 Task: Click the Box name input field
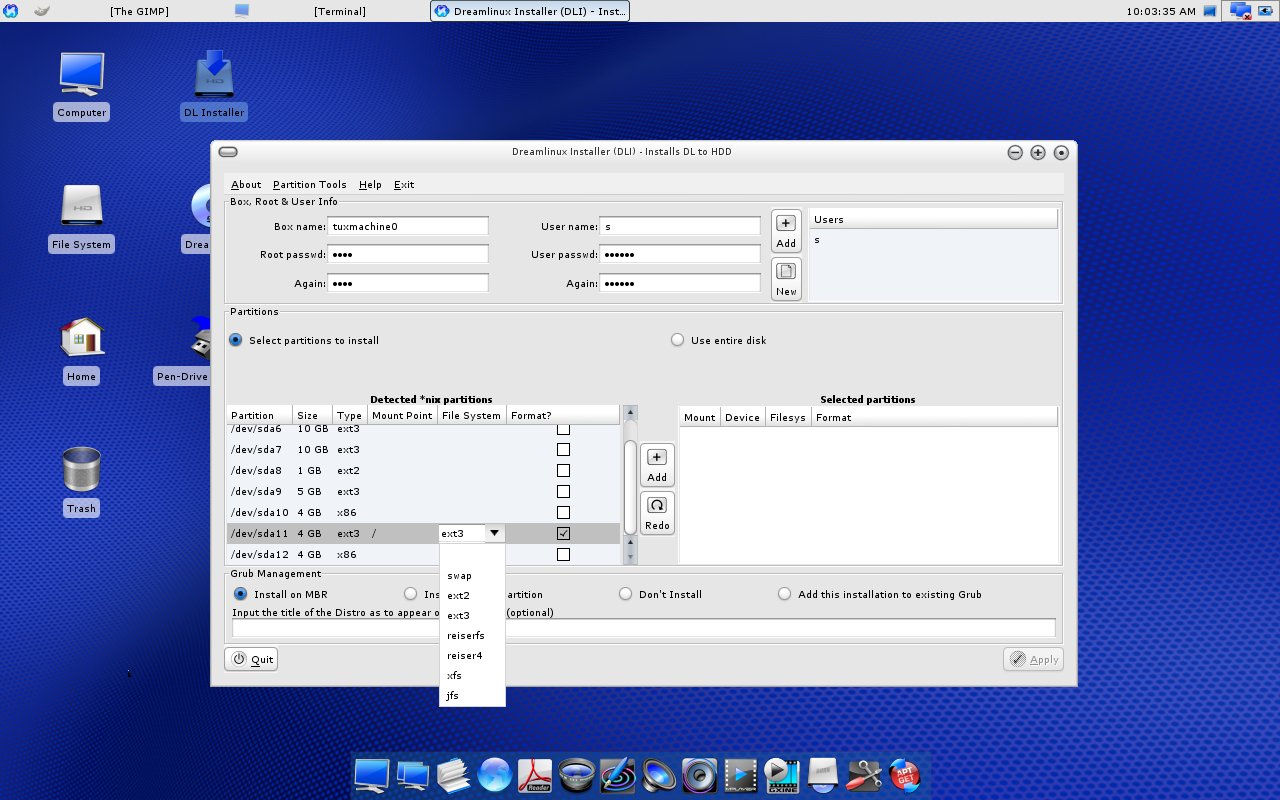coord(409,226)
